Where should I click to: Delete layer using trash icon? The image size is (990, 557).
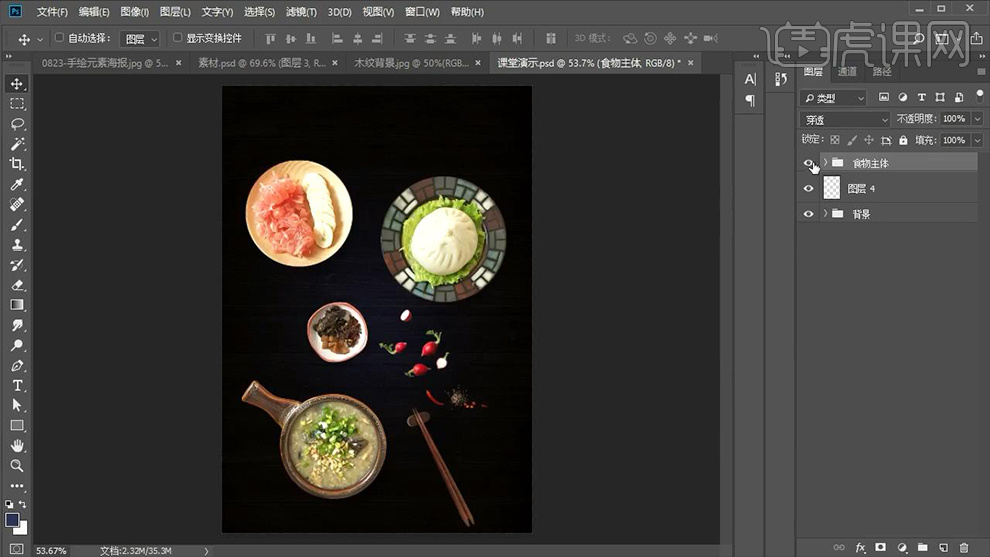(x=964, y=548)
